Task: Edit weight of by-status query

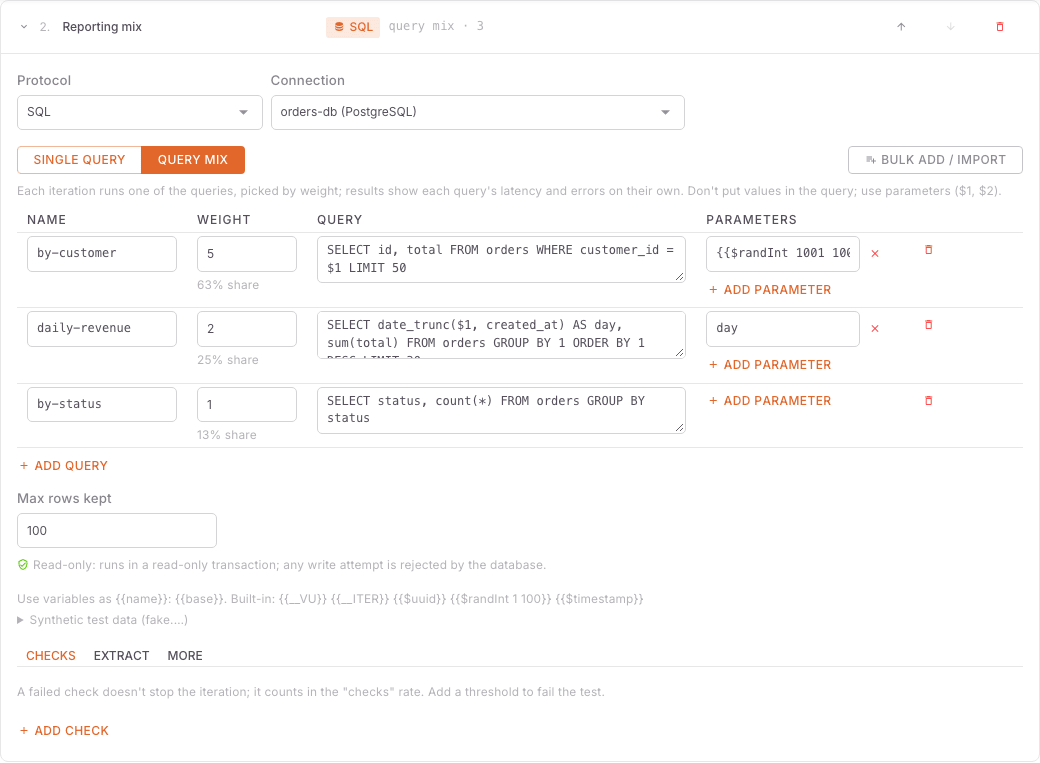Action: click(x=247, y=404)
